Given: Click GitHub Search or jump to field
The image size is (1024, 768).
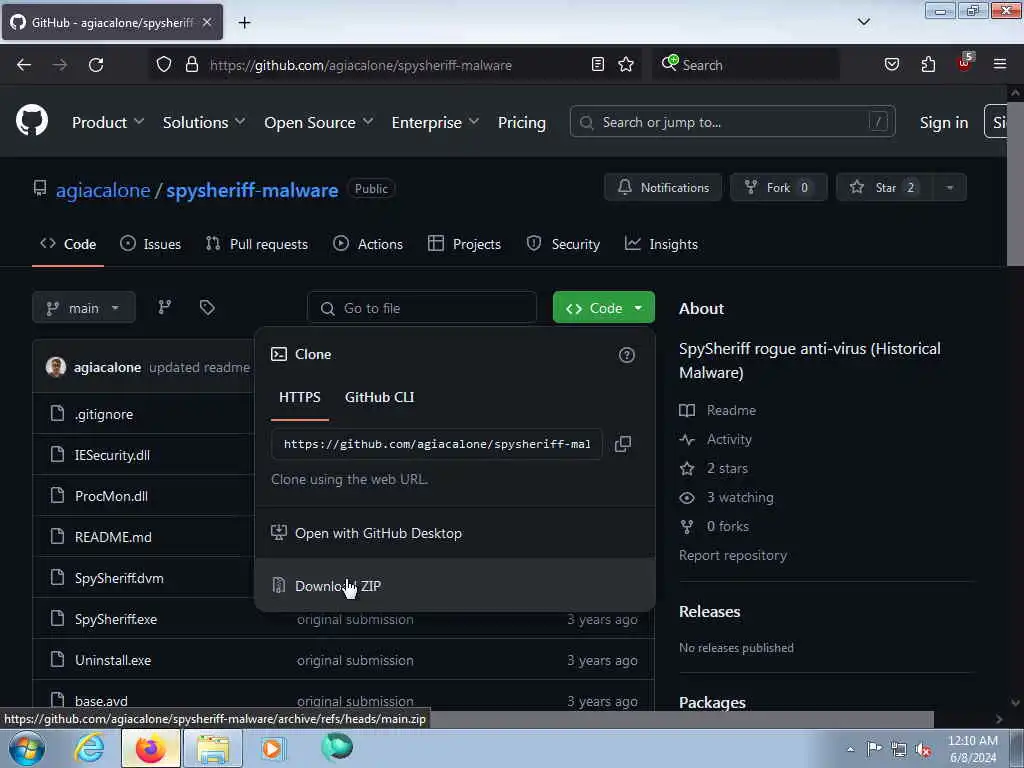Looking at the screenshot, I should click(x=732, y=122).
